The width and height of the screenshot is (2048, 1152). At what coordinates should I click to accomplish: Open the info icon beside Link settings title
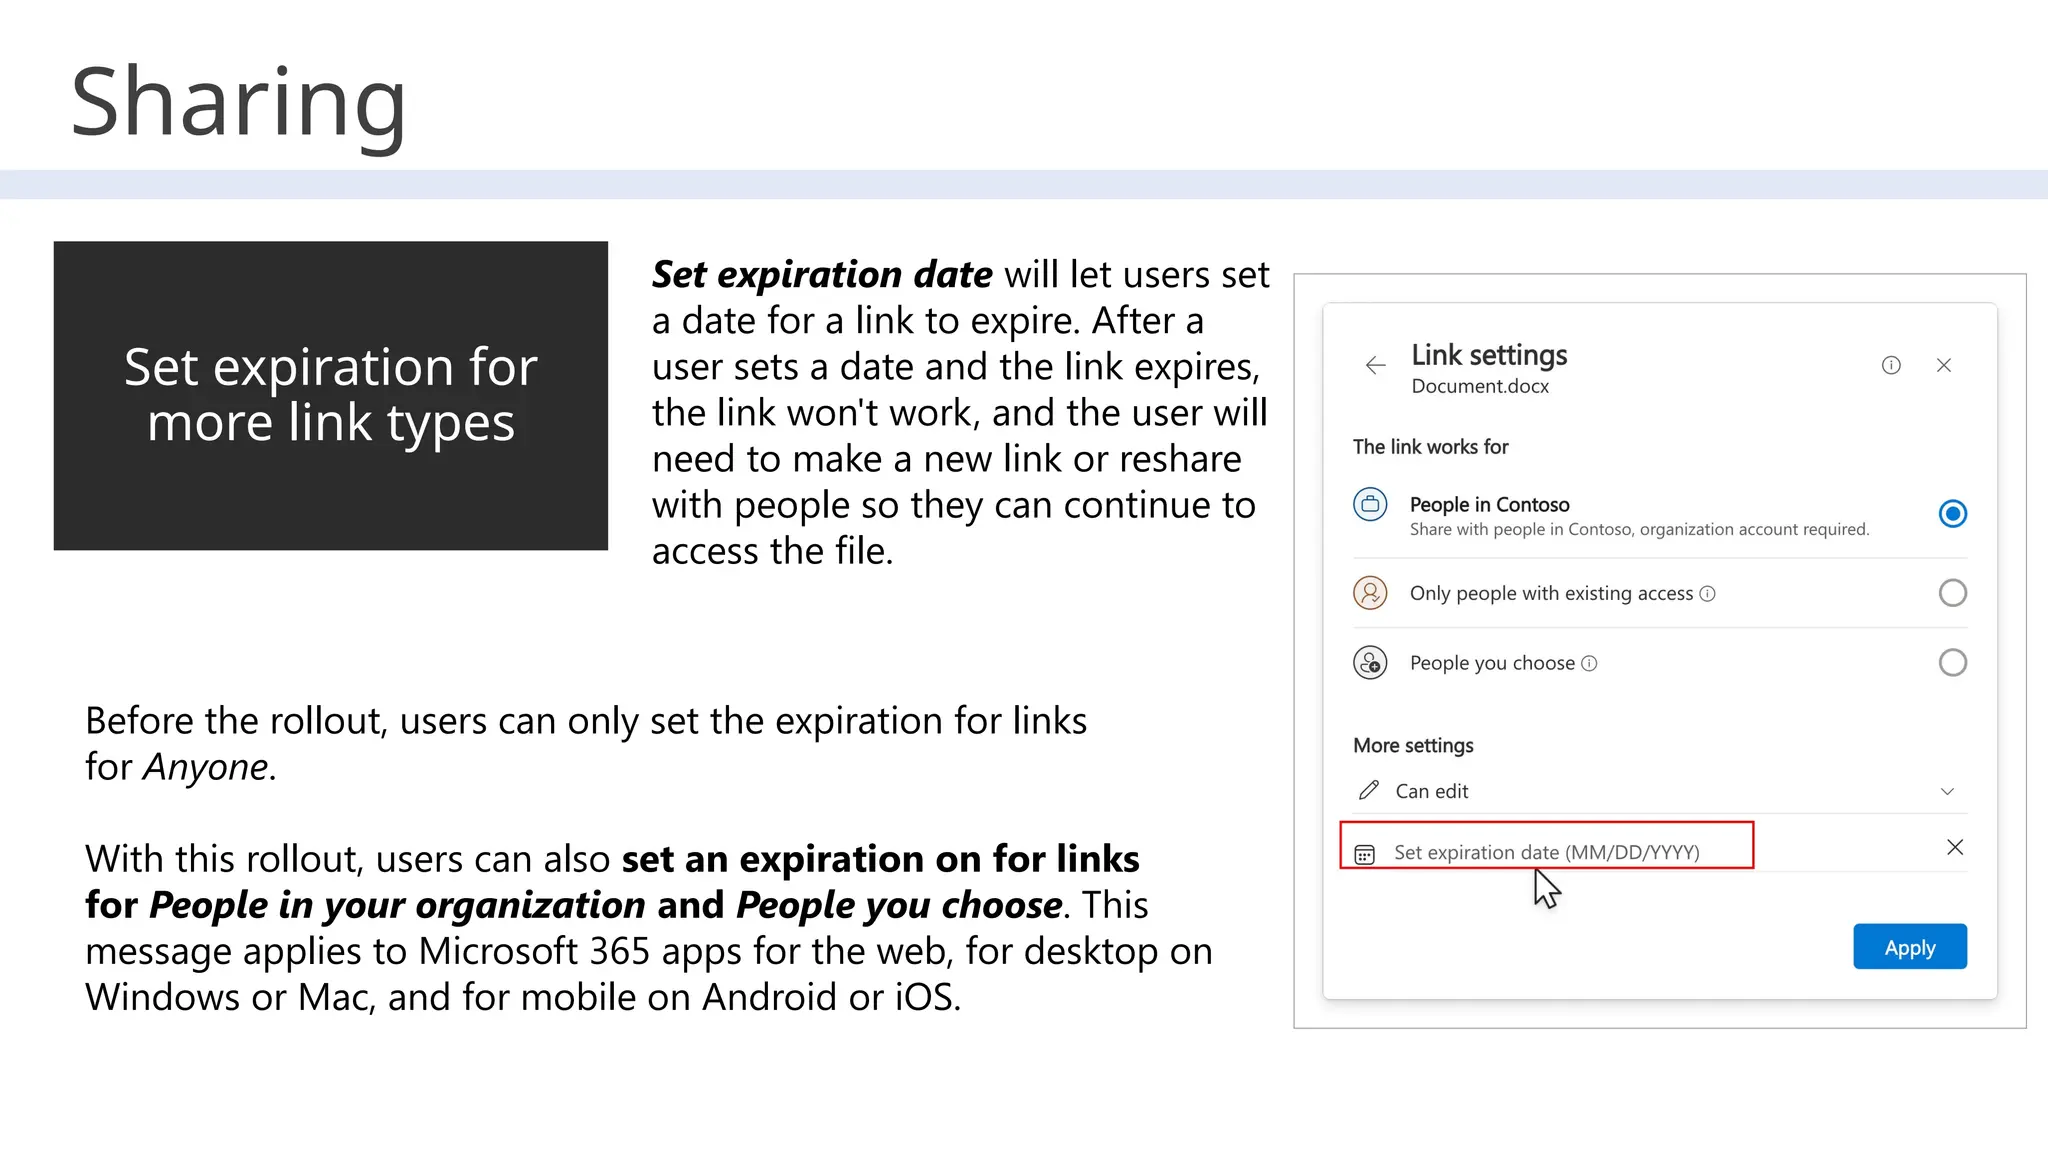(x=1891, y=365)
